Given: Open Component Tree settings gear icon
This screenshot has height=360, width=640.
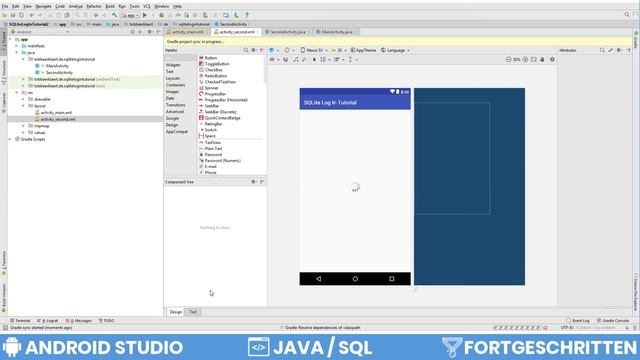Looking at the screenshot, I should click(x=254, y=182).
